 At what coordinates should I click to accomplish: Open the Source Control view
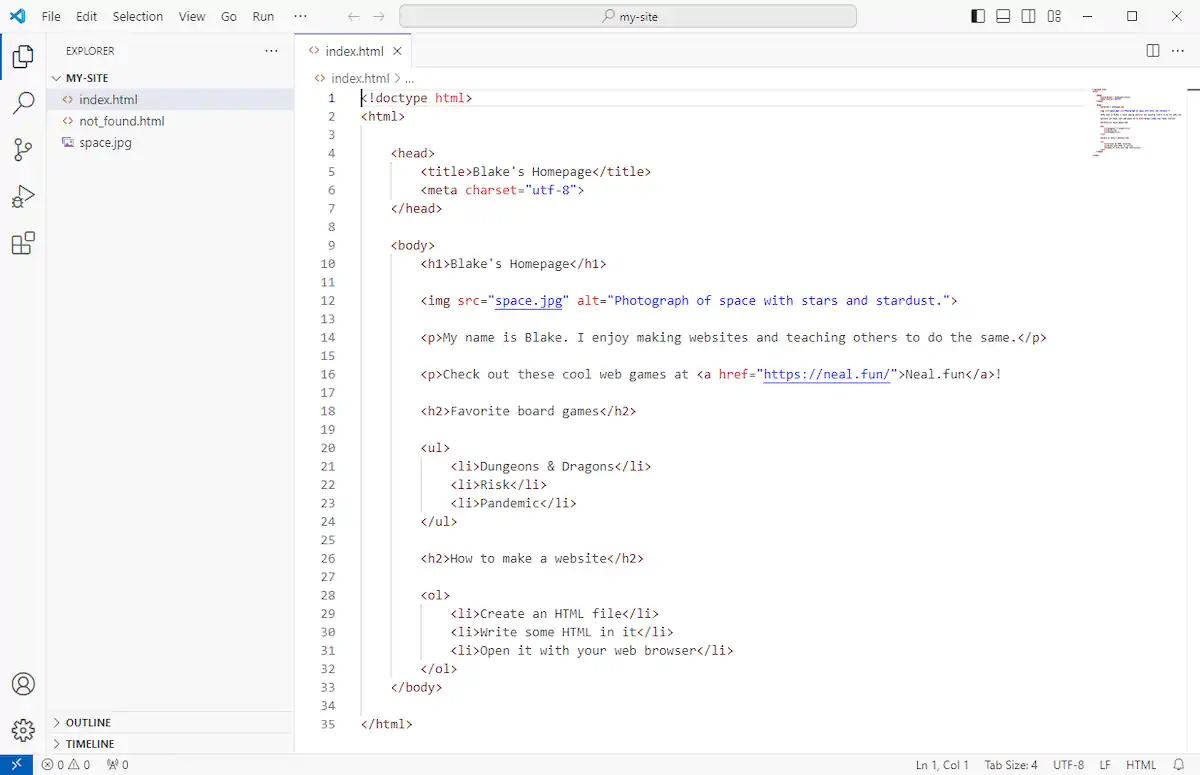click(23, 149)
